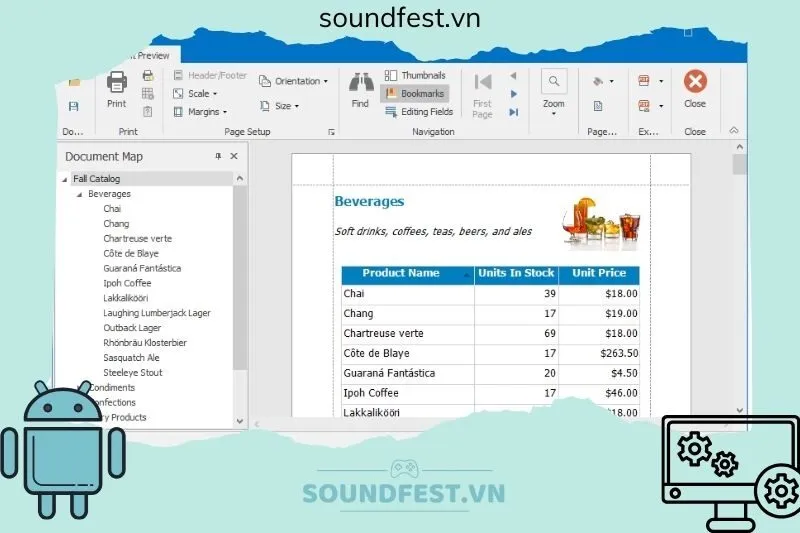Select Fall Catalog in Document Map
The image size is (800, 533).
96,179
